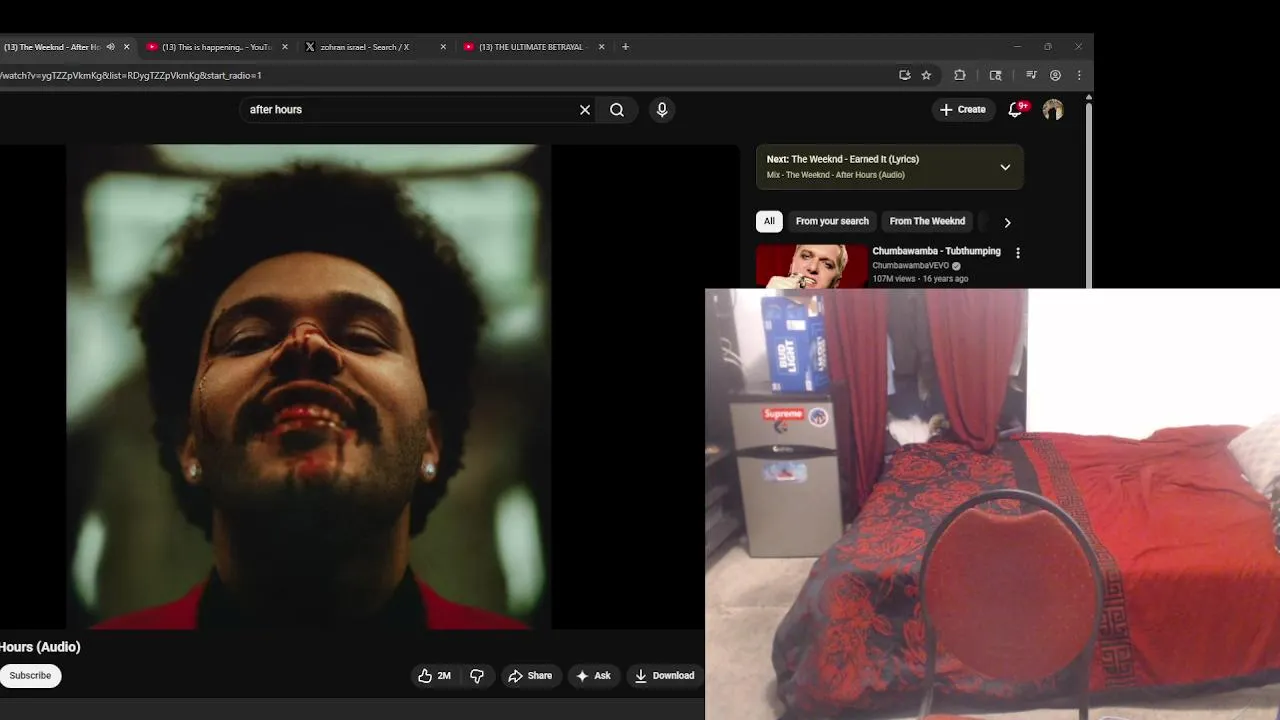Clear the 'after hours' search text
1280x720 pixels.
[x=585, y=110]
